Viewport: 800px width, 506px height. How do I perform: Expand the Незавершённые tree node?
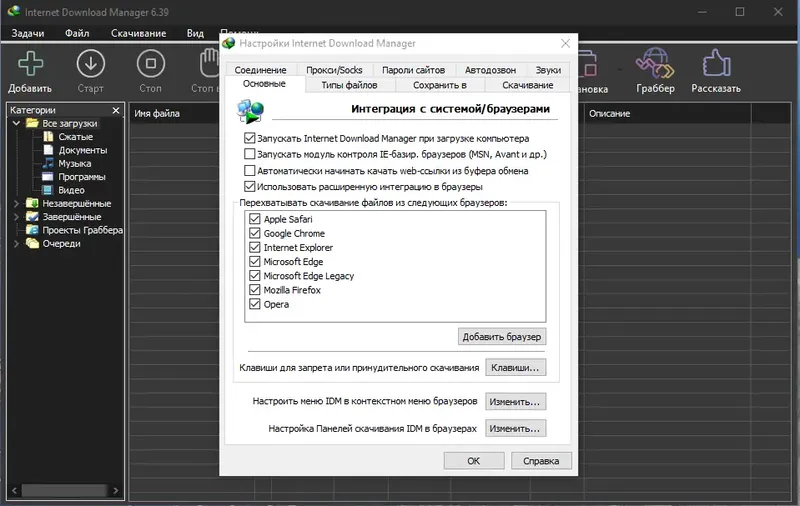pos(16,203)
